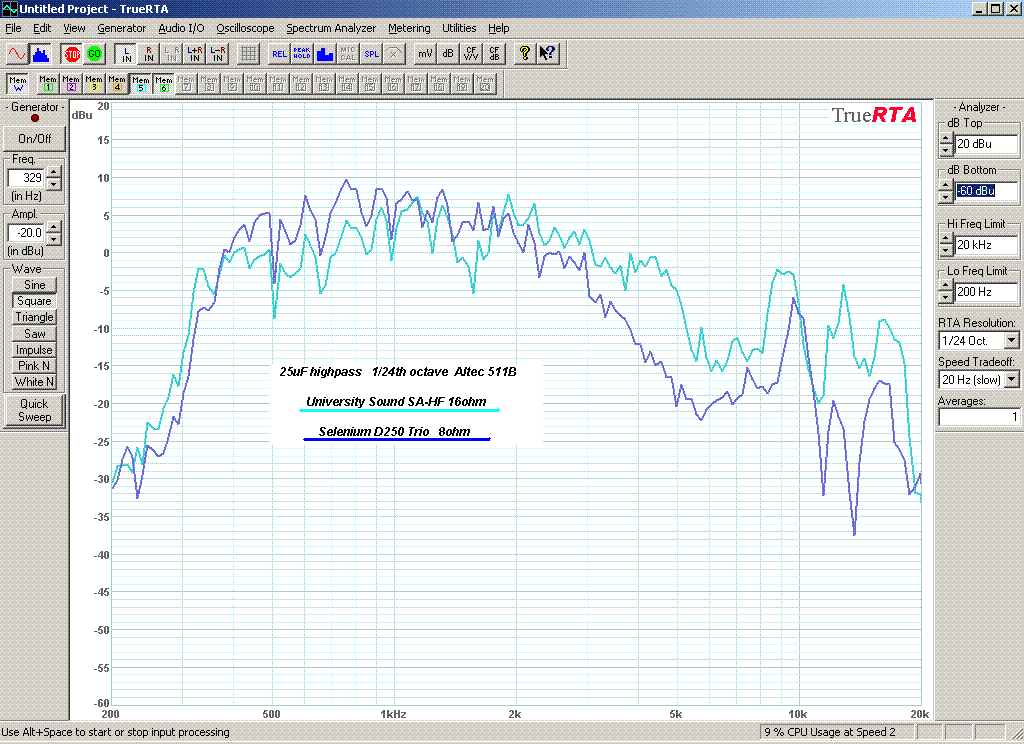Open the Oscilloscope menu
The image size is (1024, 744).
pyautogui.click(x=245, y=28)
